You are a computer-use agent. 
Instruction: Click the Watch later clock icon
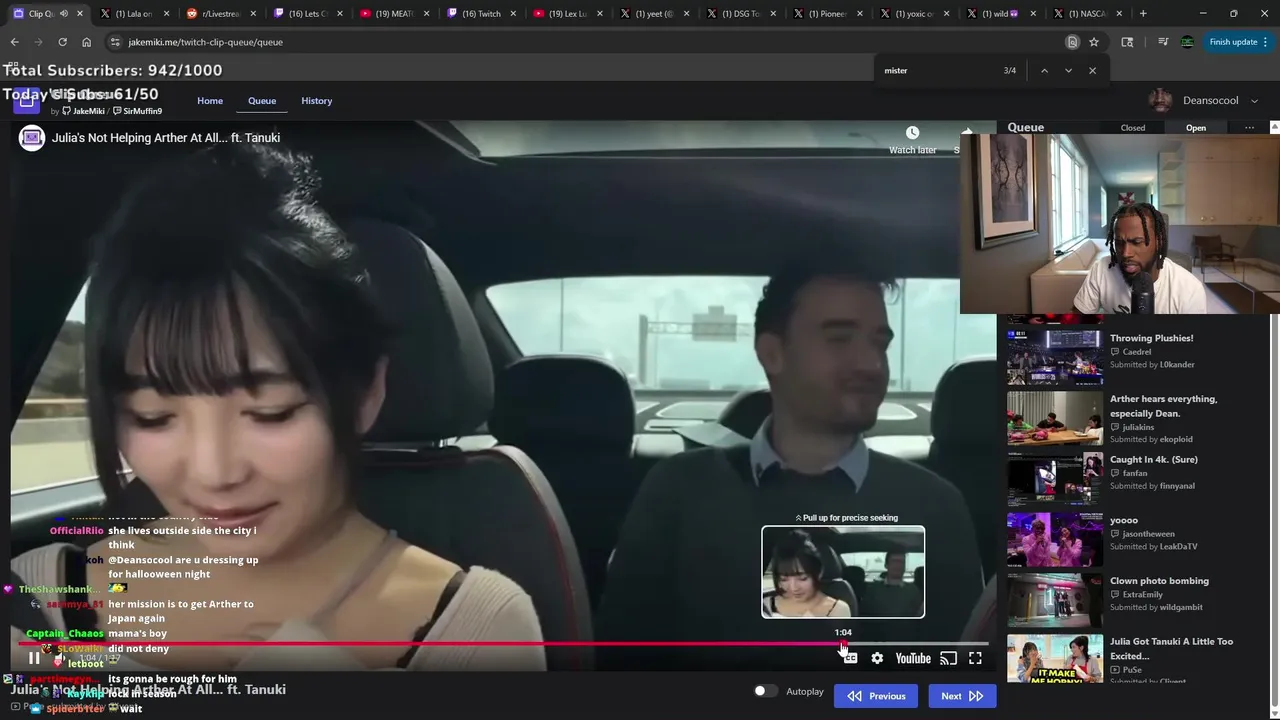click(912, 133)
